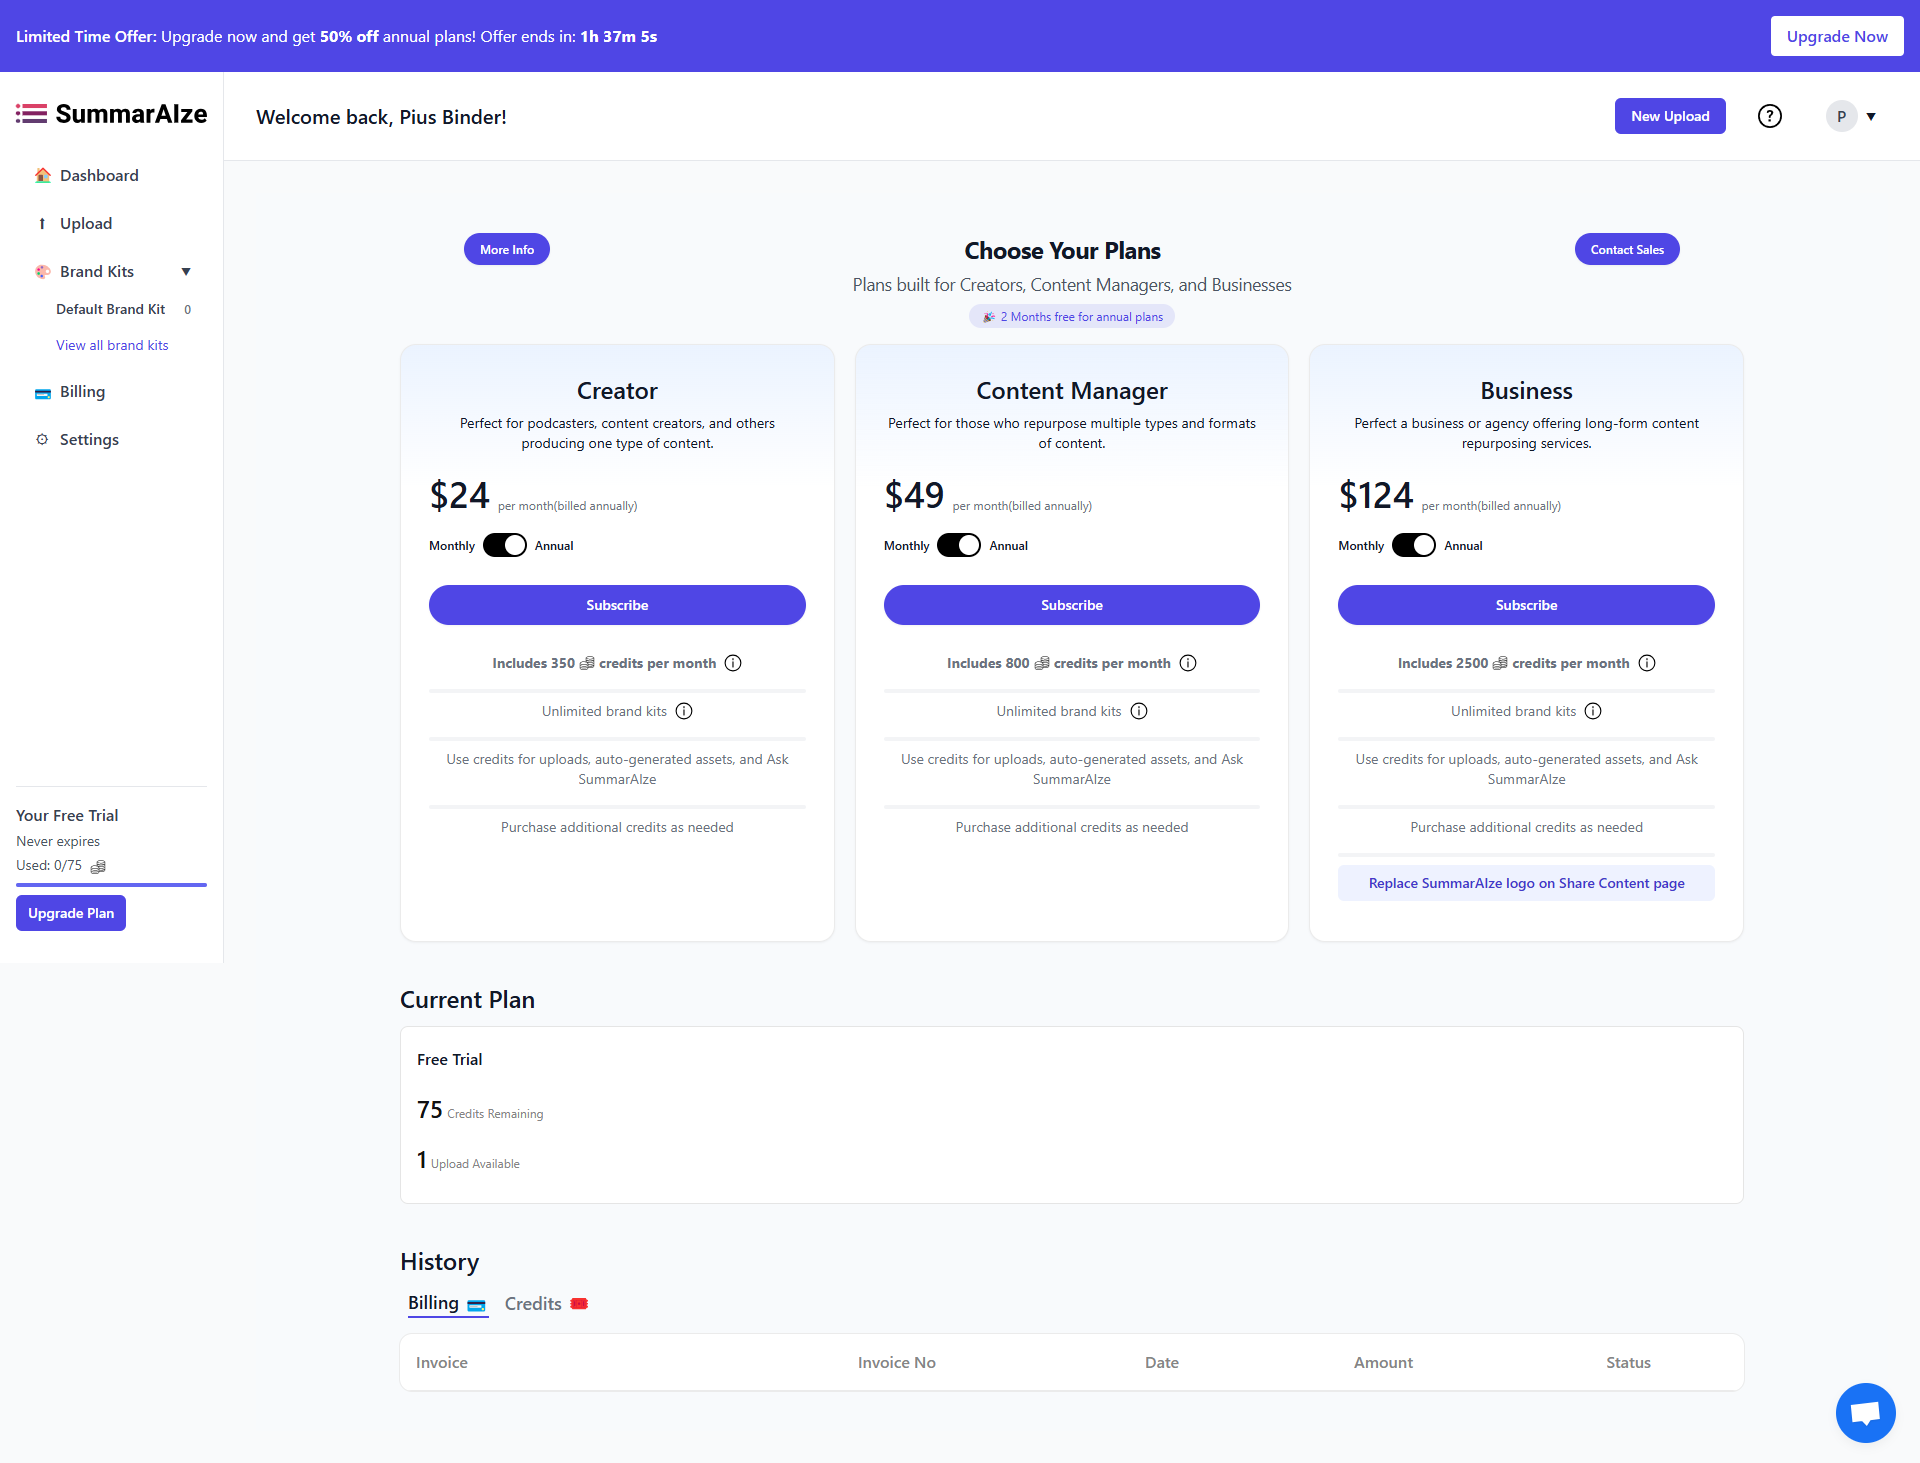
Task: Show info for Content Manager 800 credits
Action: point(1188,663)
